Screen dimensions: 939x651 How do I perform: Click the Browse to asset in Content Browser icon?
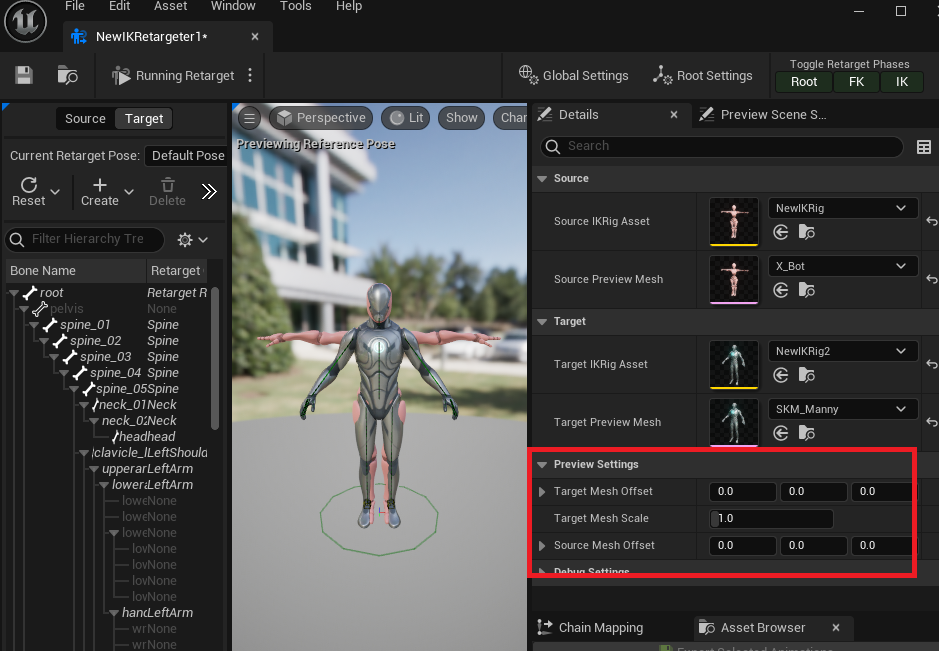[67, 75]
